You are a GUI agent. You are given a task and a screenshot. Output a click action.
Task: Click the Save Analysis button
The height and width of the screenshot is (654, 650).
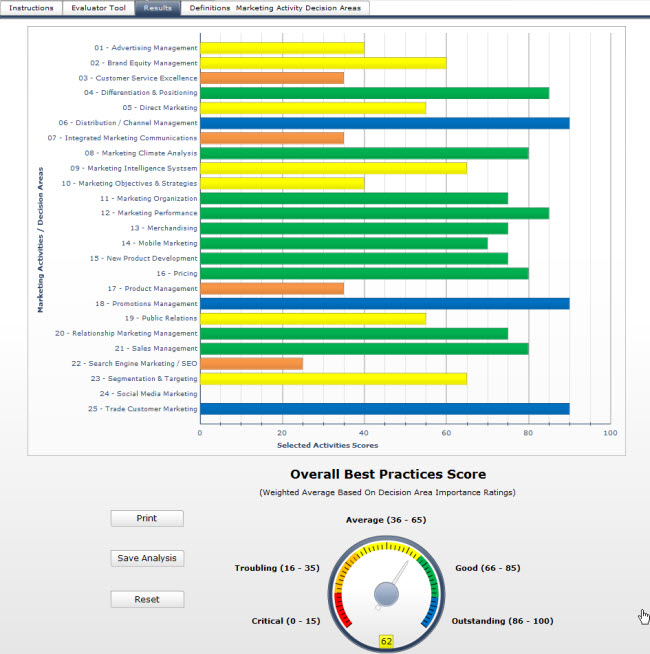coord(147,558)
